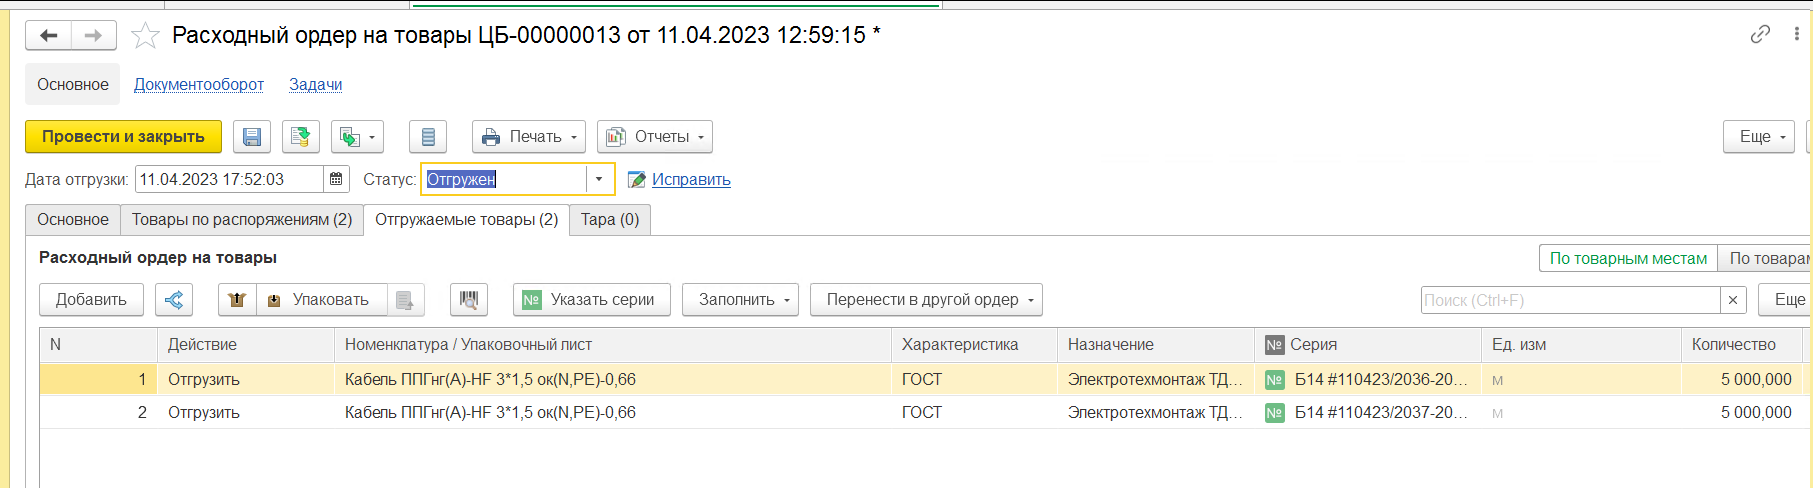The image size is (1813, 488).
Task: Click the split row icon button
Action: (x=174, y=300)
